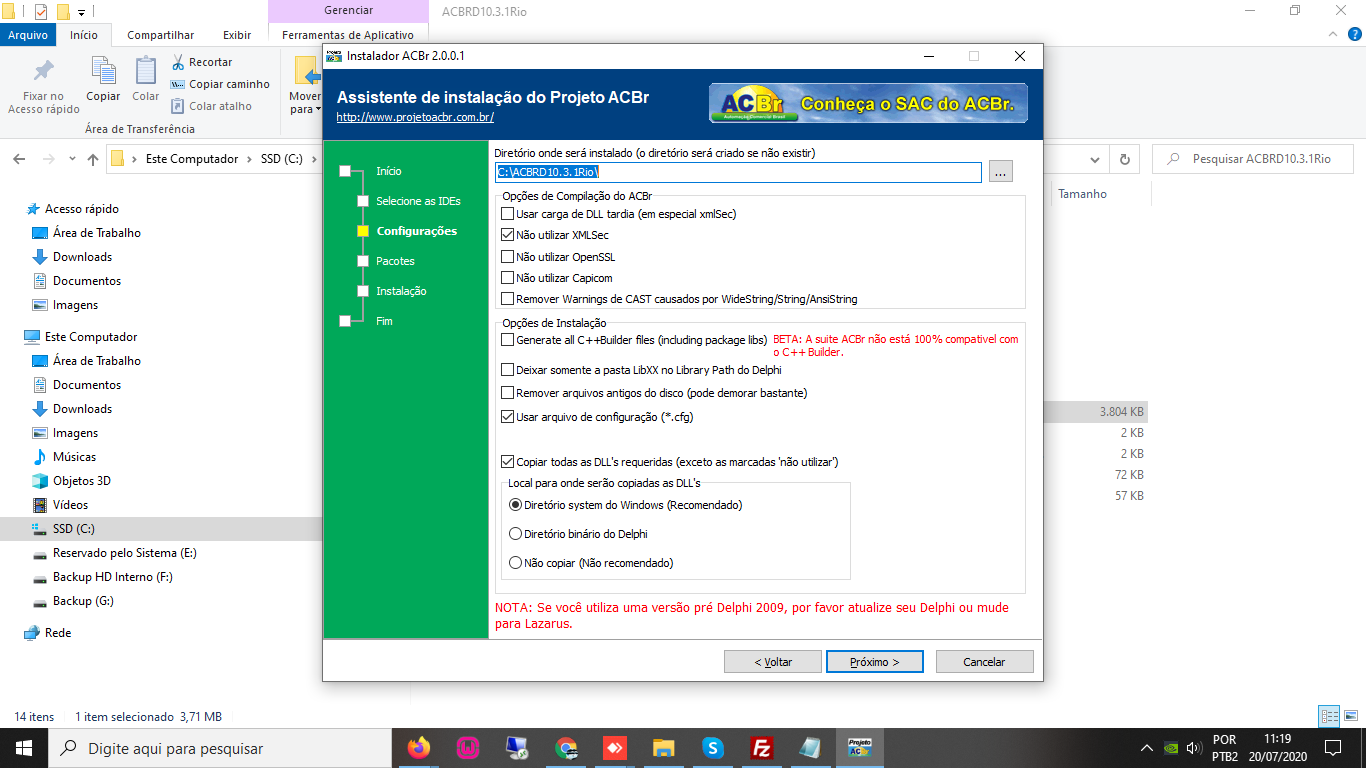Viewport: 1366px width, 768px height.
Task: Uncheck Copiar todas as DLL's requeridas
Action: click(507, 462)
